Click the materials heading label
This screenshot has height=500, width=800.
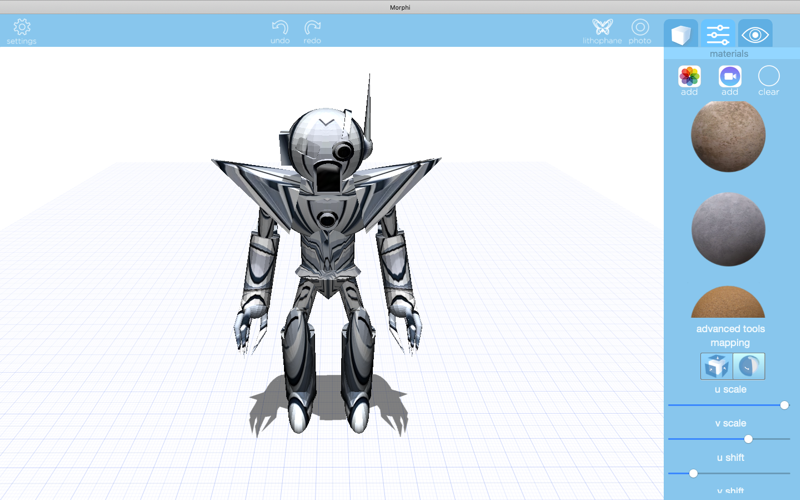click(x=729, y=54)
